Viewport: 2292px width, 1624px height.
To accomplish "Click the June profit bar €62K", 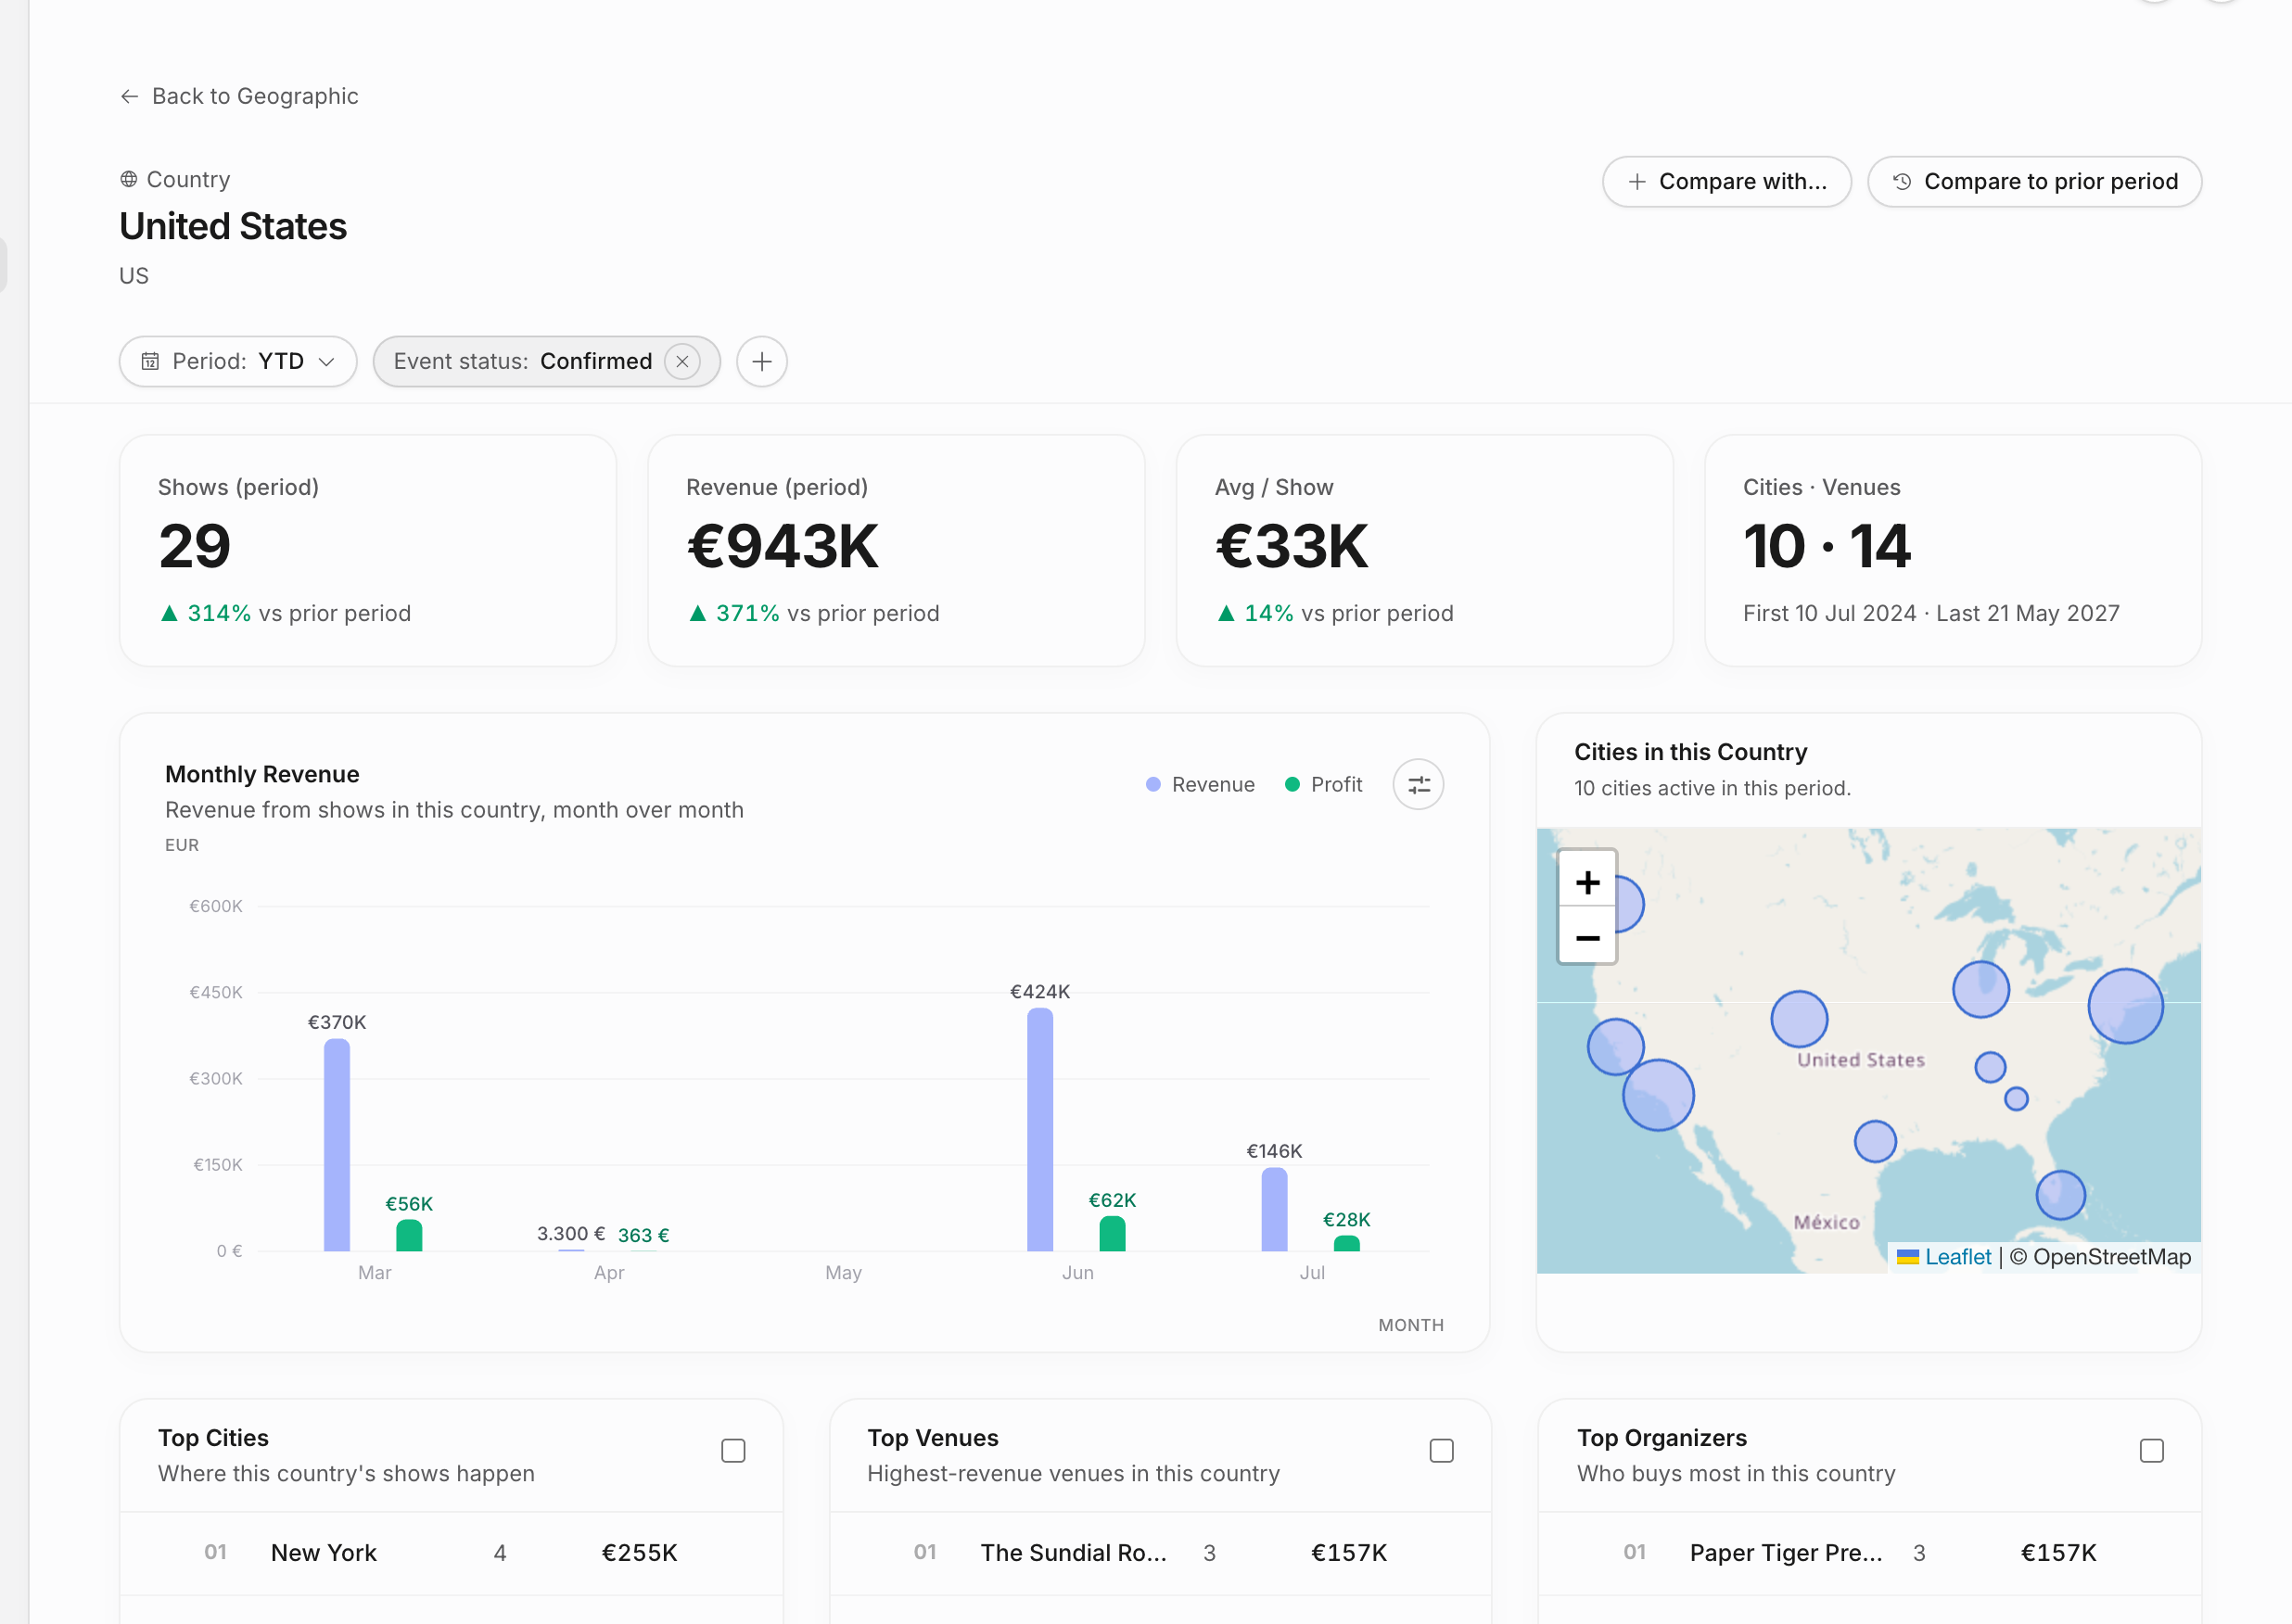I will [1112, 1233].
